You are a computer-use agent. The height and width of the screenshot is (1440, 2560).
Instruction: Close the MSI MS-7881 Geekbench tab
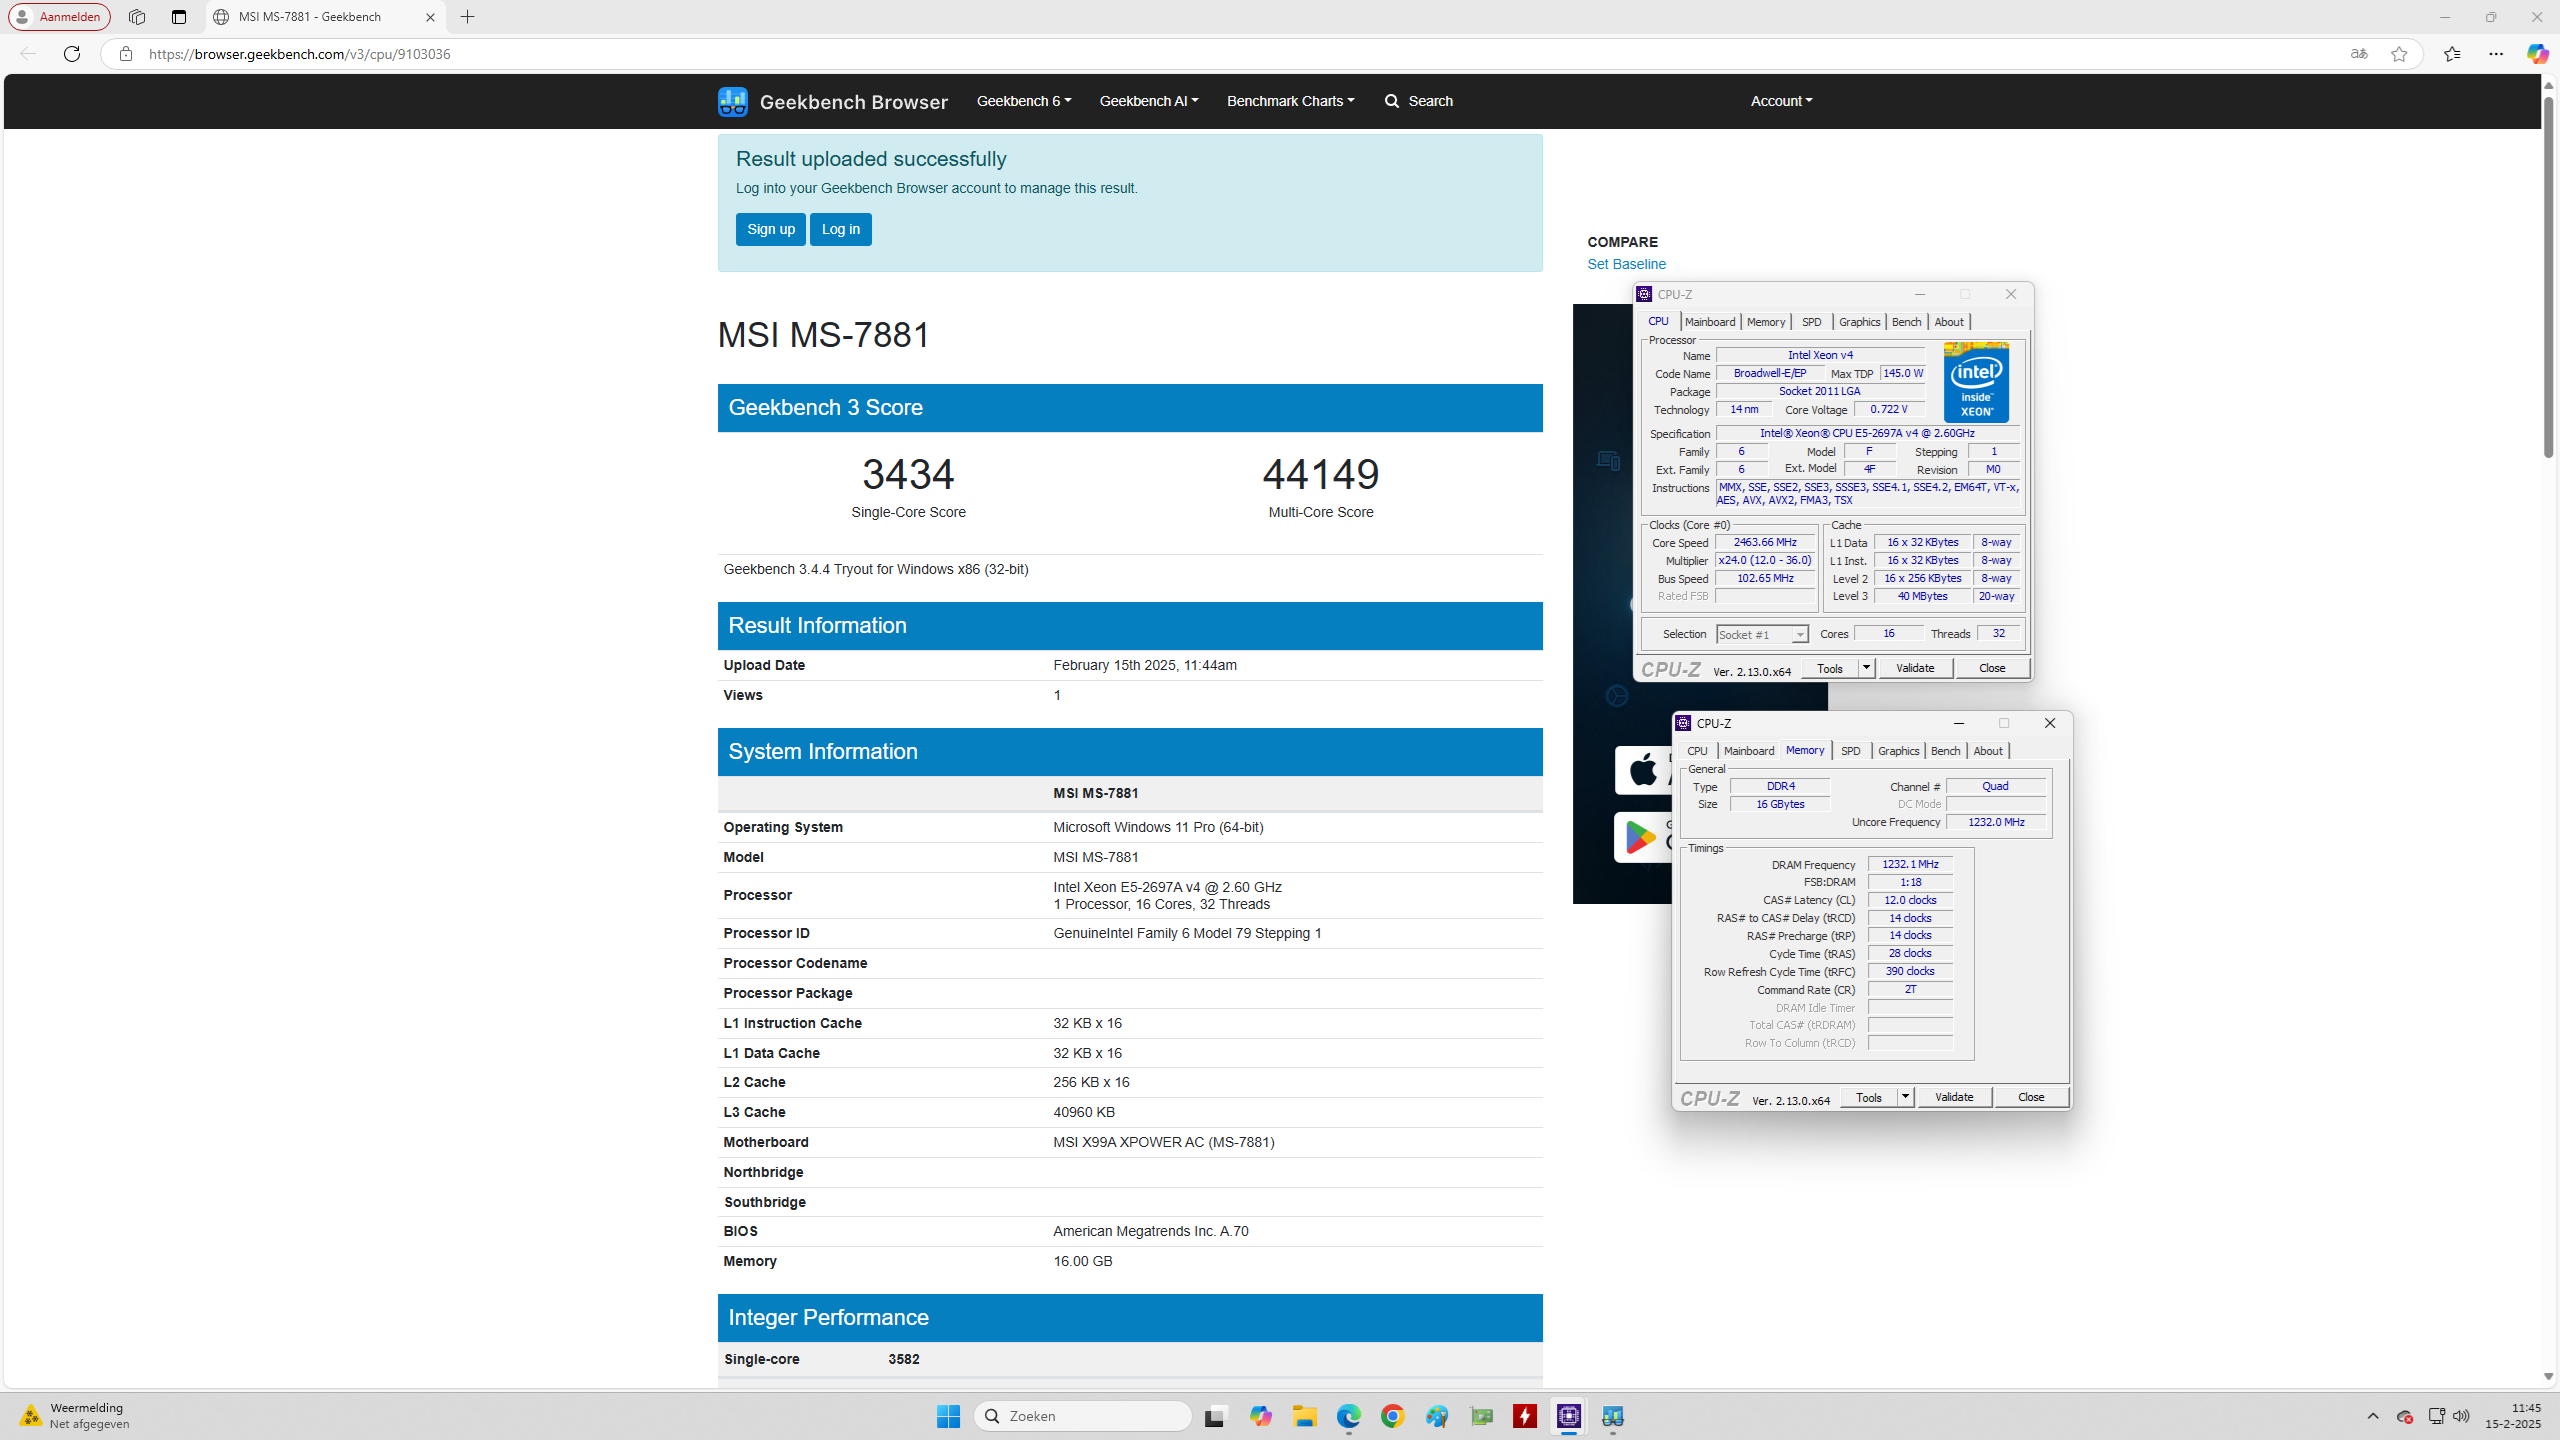point(430,17)
